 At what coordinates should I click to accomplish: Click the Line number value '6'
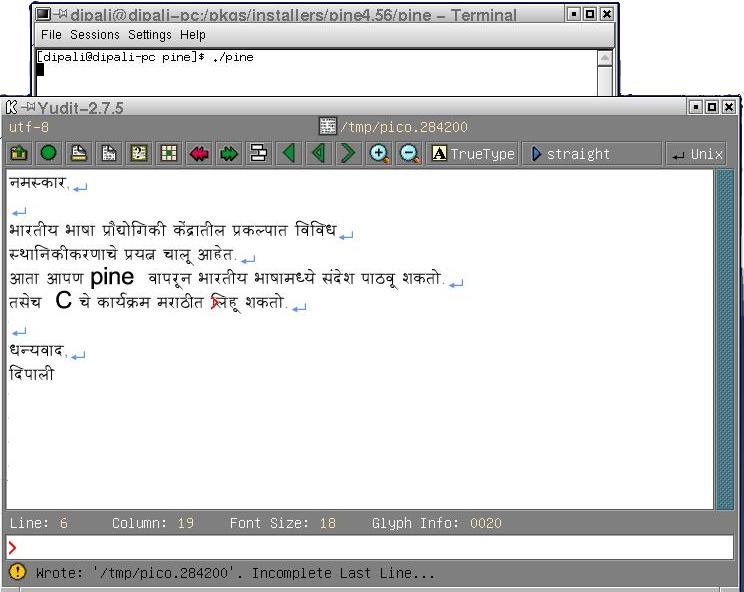[x=64, y=523]
